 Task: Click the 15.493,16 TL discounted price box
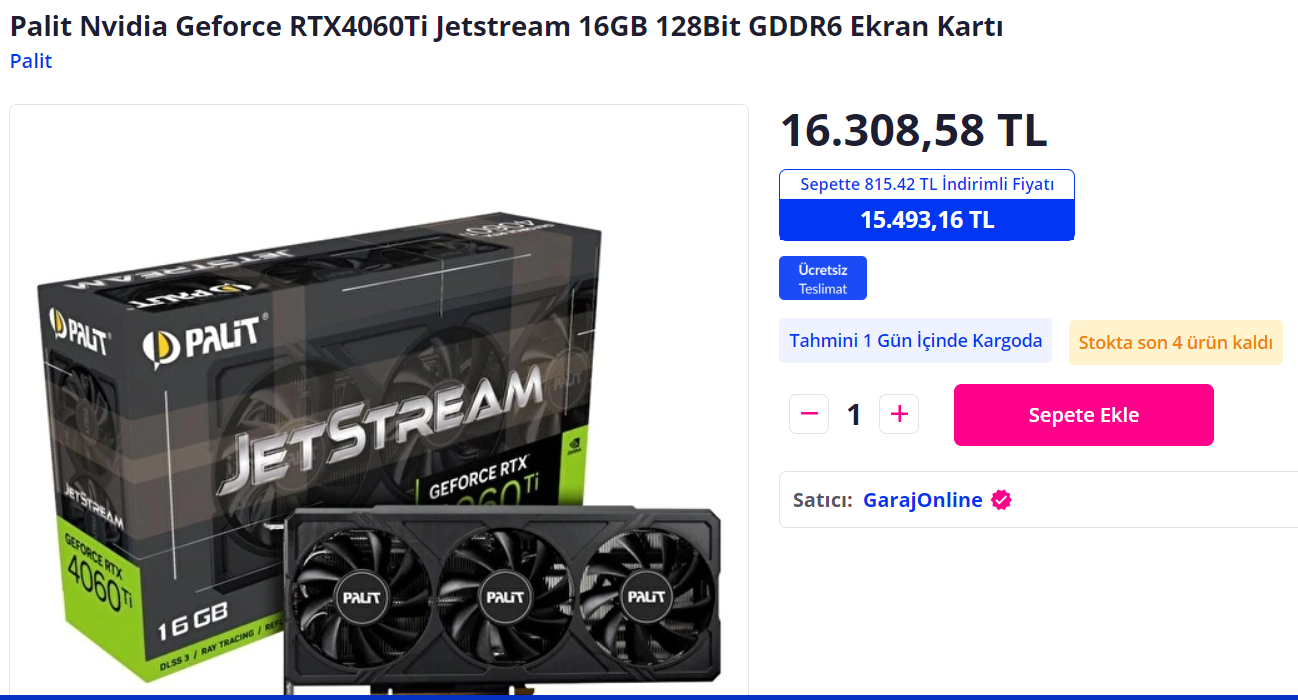(x=927, y=220)
